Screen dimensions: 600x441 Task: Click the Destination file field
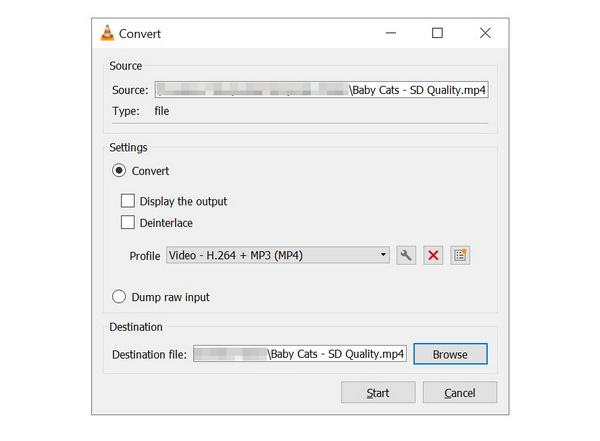(x=300, y=354)
